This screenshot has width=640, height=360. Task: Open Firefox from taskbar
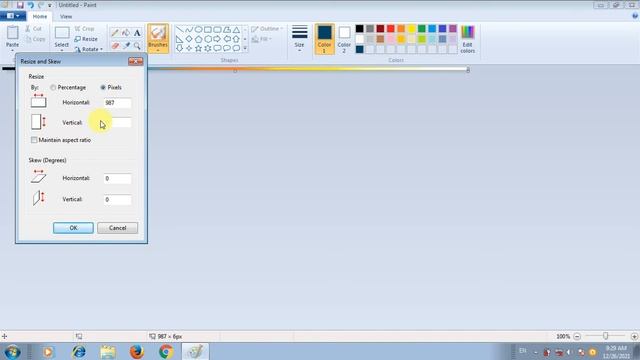click(x=137, y=351)
